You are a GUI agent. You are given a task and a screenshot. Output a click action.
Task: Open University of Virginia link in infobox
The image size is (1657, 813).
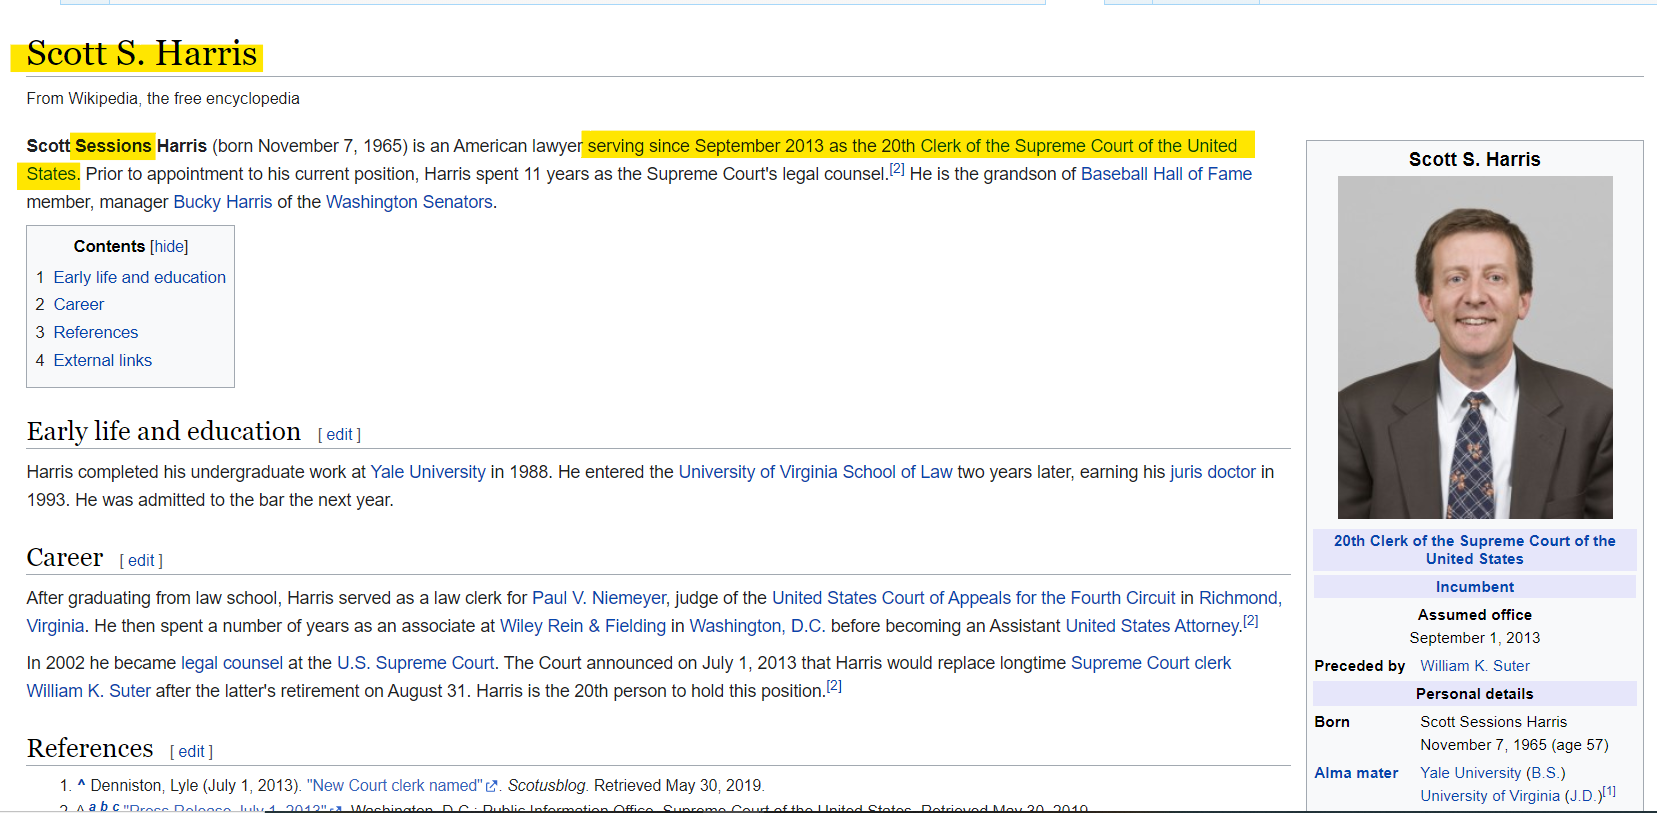coord(1490,796)
